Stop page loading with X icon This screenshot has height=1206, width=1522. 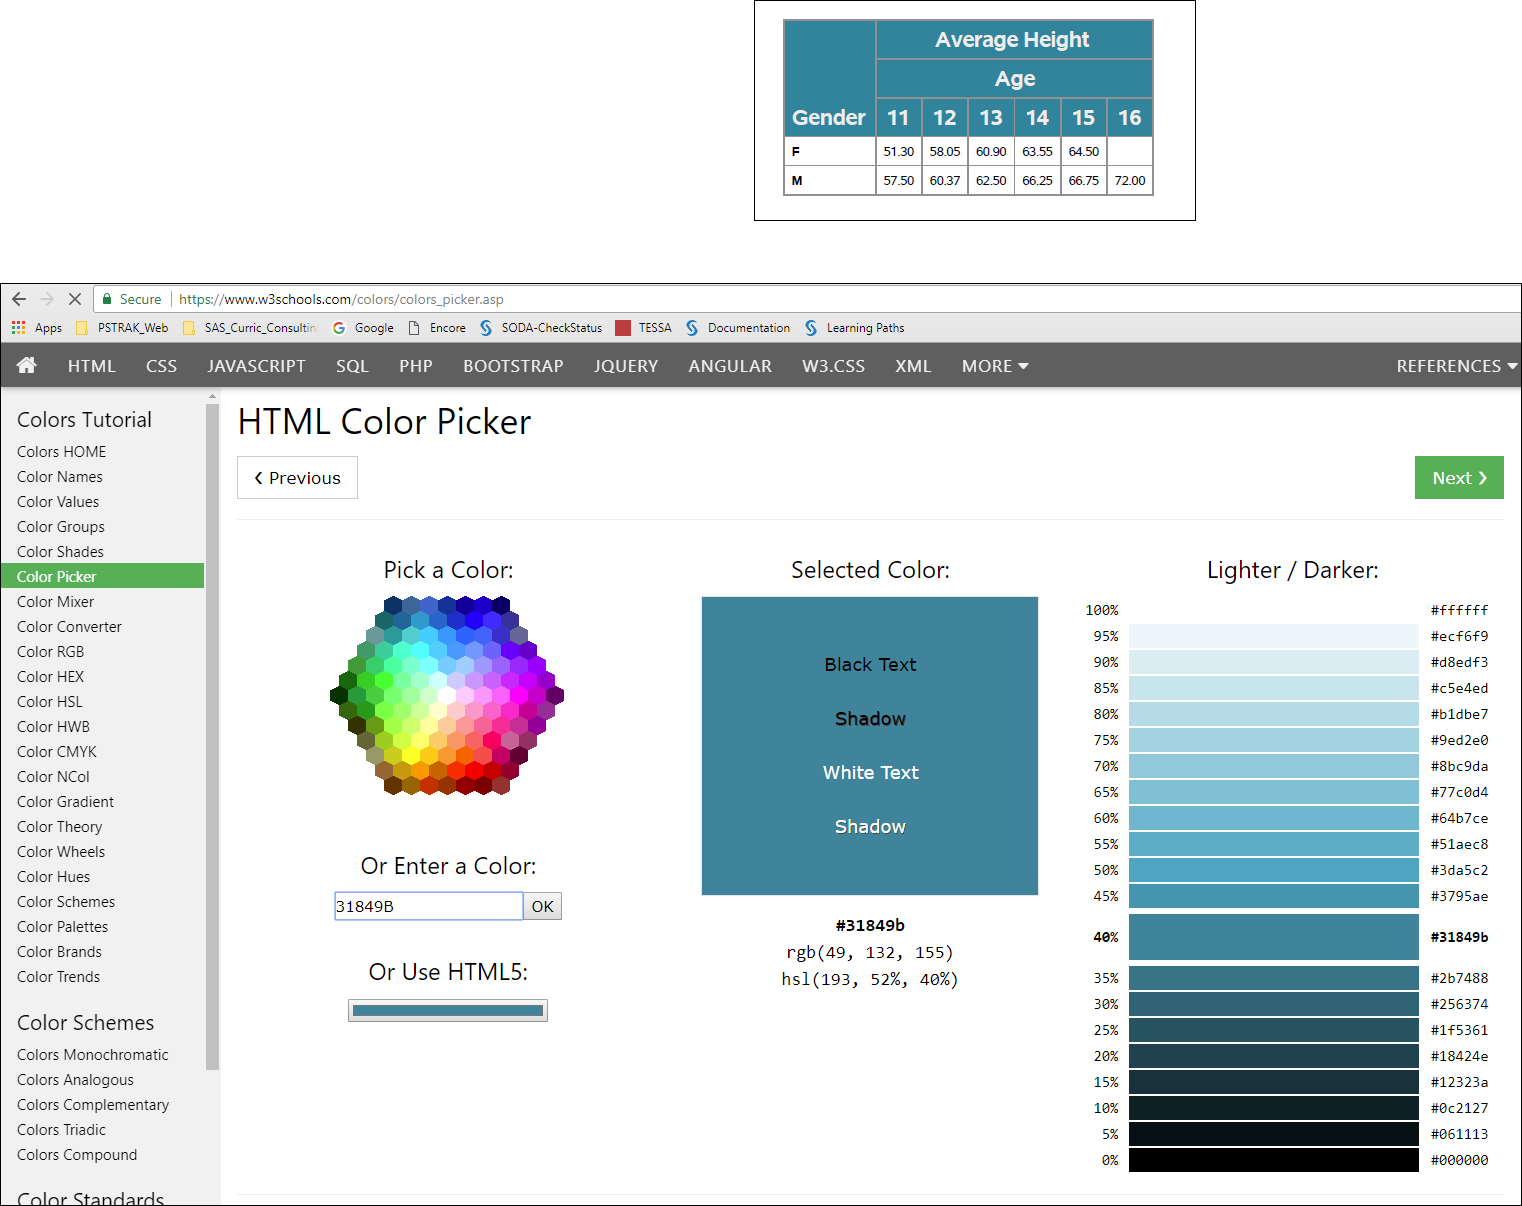(75, 299)
